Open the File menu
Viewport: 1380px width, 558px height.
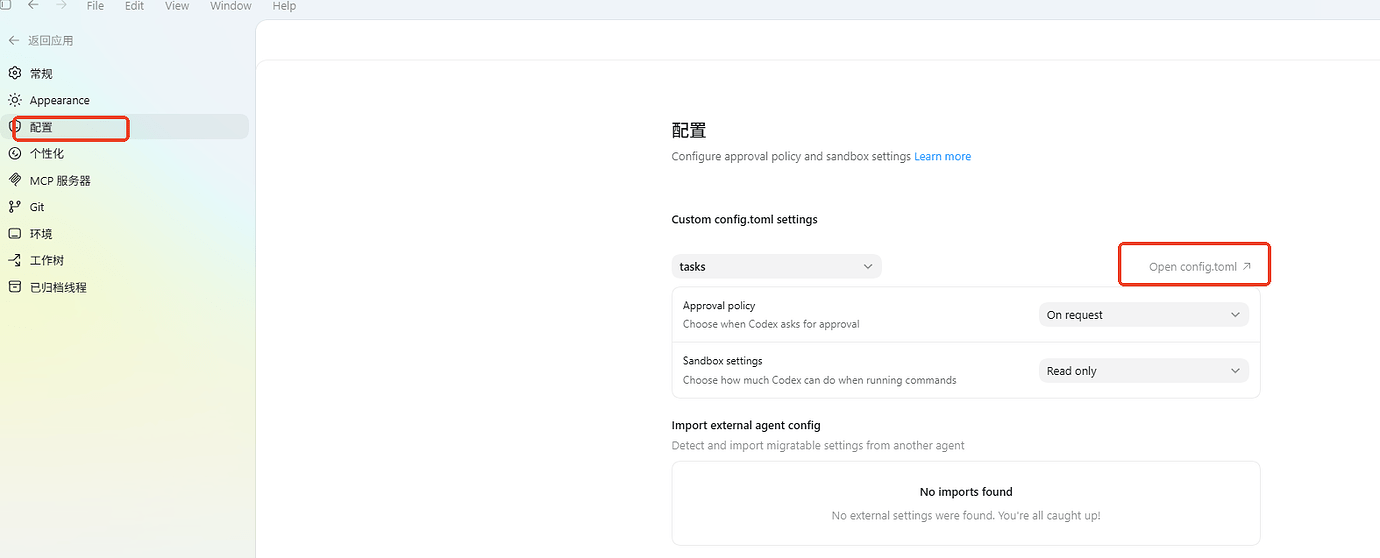[x=95, y=6]
